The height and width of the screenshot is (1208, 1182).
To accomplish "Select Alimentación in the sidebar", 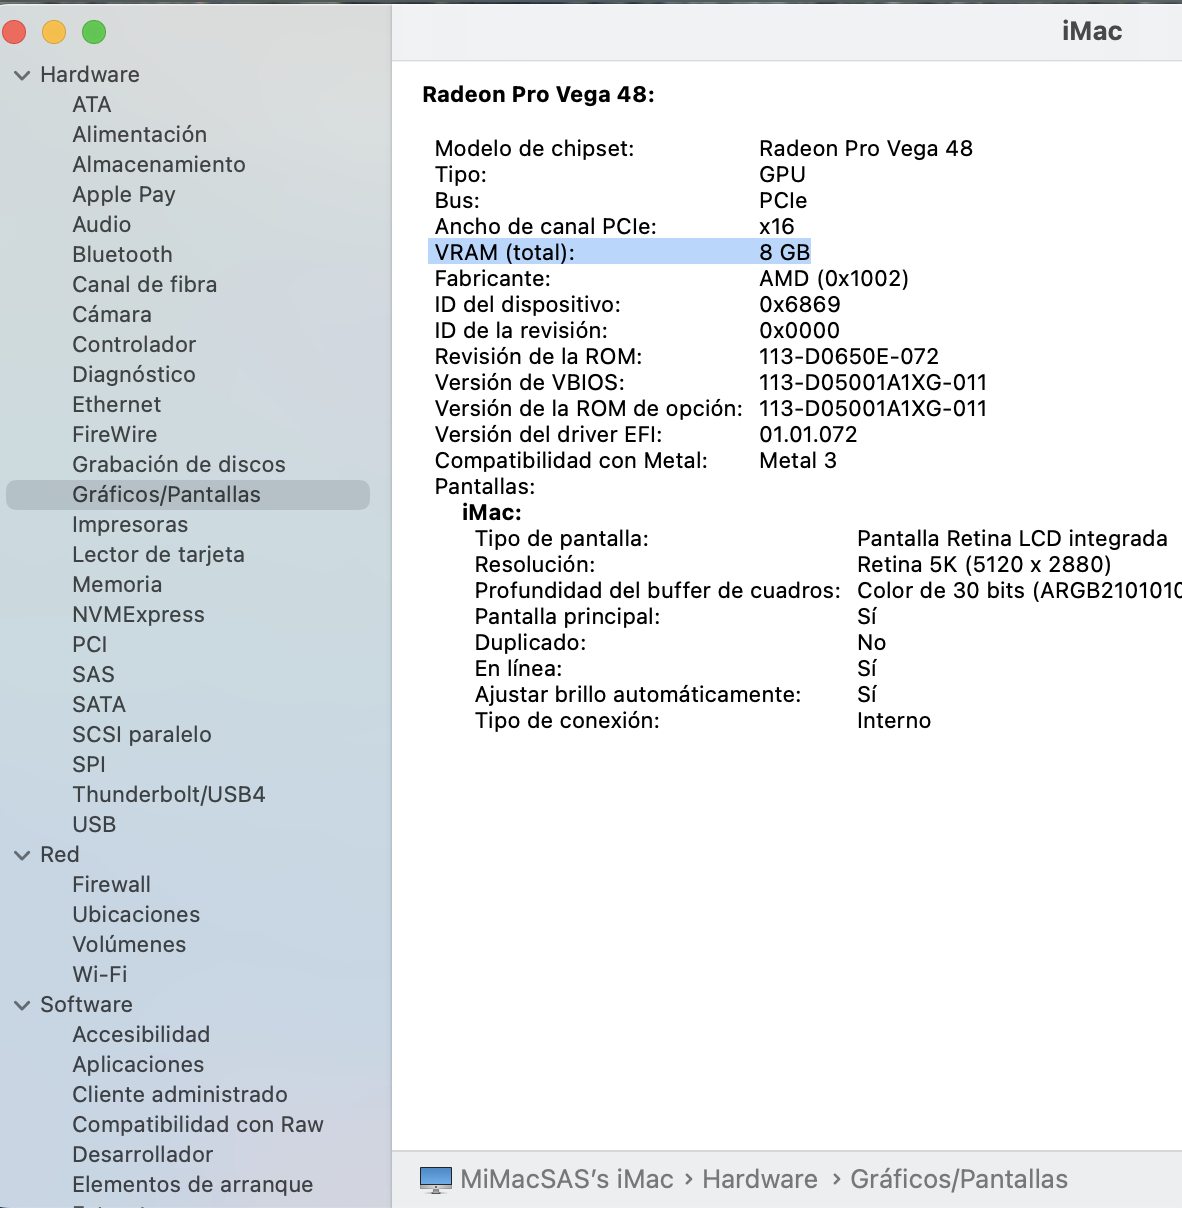I will click(140, 134).
